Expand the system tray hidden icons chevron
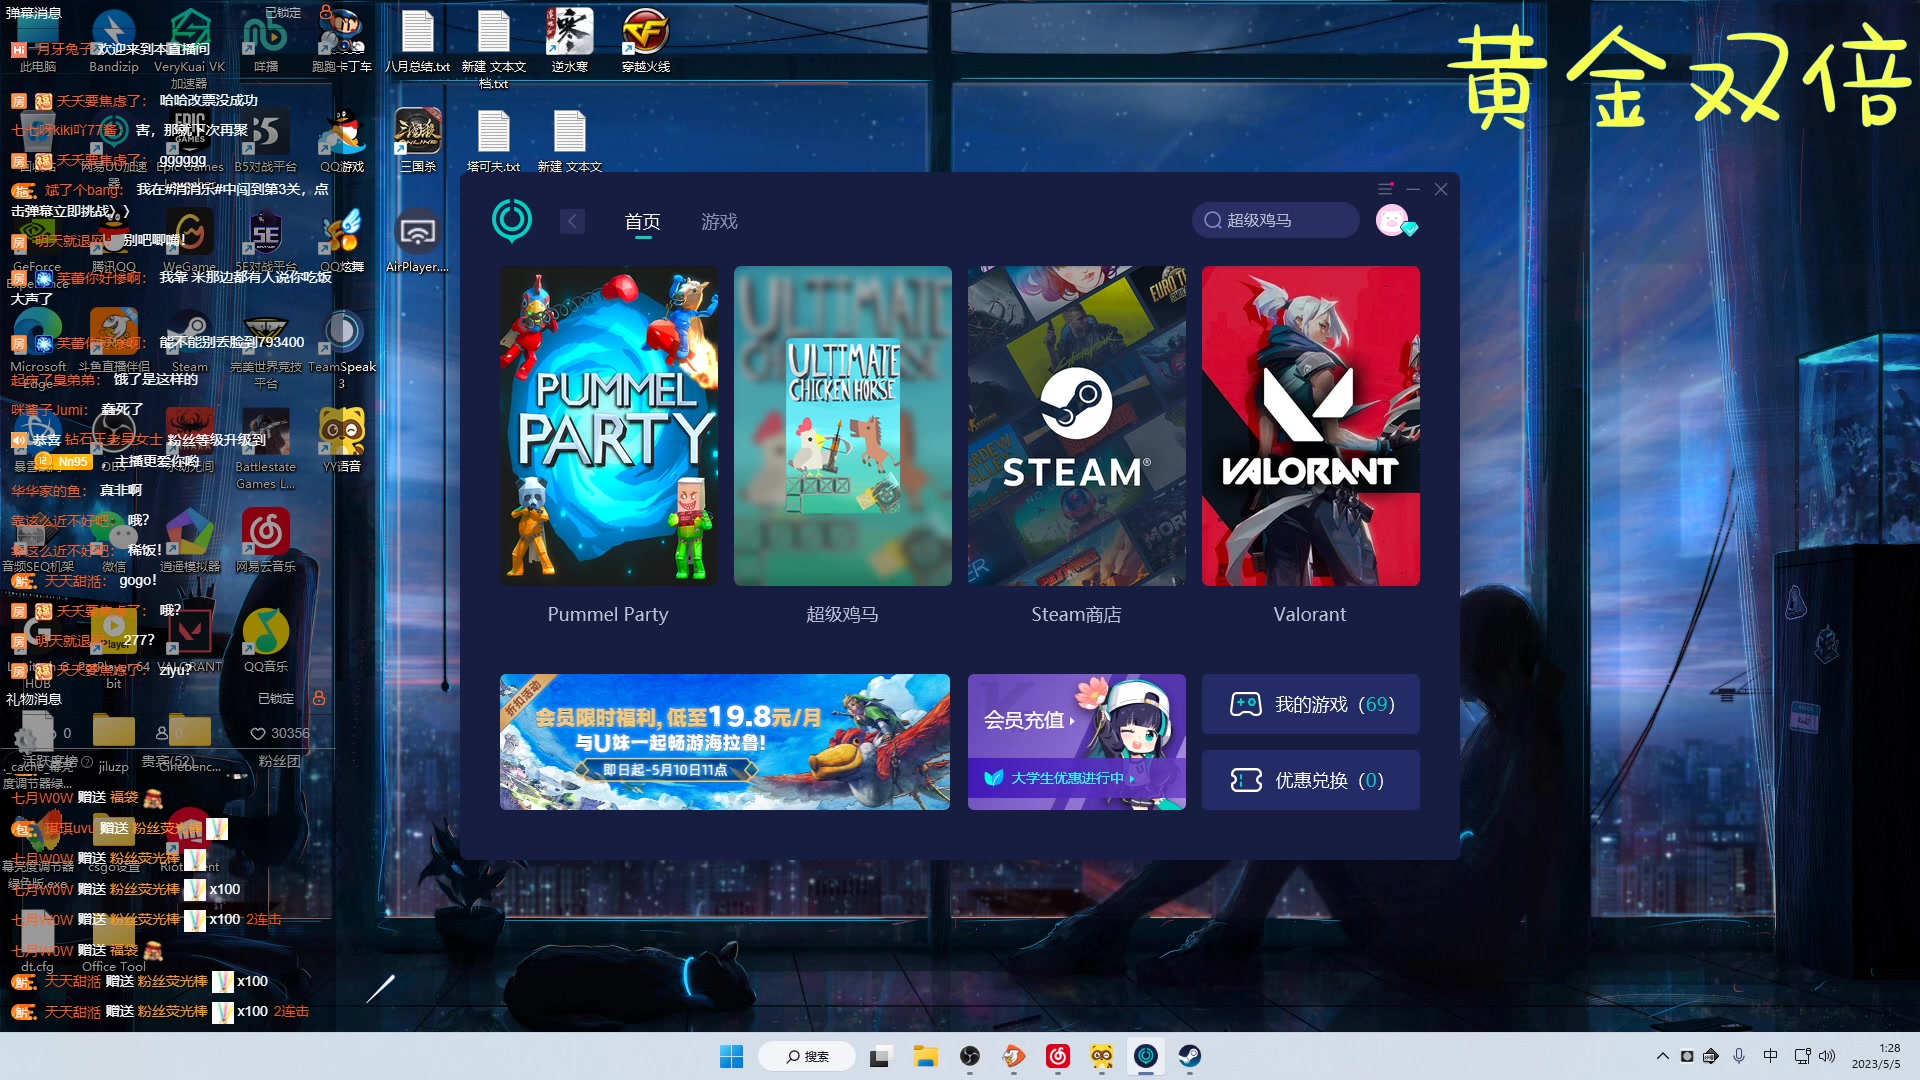Image resolution: width=1920 pixels, height=1080 pixels. tap(1662, 1056)
